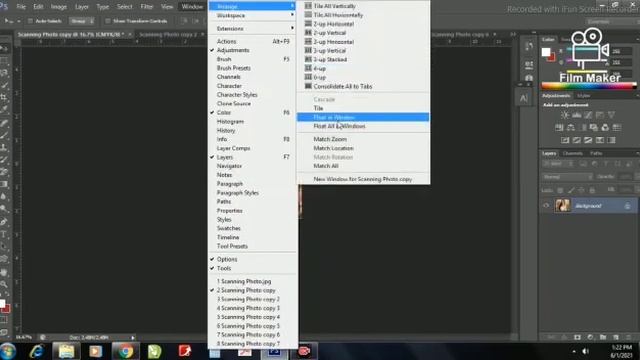The width and height of the screenshot is (640, 360).
Task: Choose Float in Window
Action: [x=363, y=118]
